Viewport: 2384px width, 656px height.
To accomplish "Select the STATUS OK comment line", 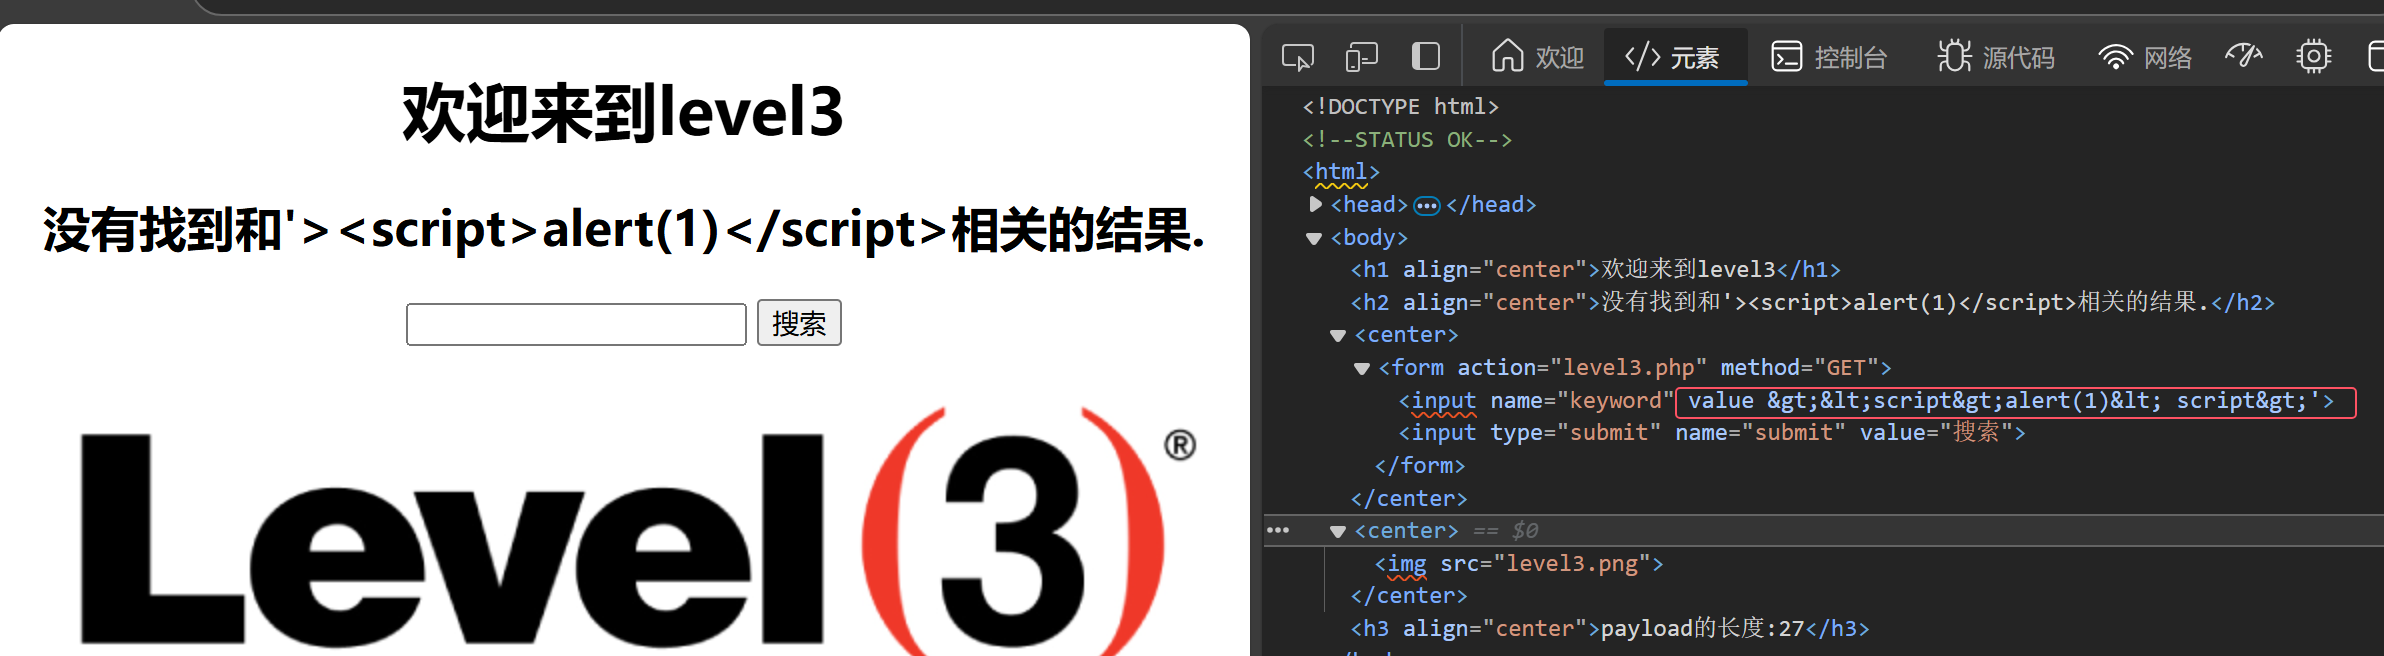I will [x=1407, y=139].
